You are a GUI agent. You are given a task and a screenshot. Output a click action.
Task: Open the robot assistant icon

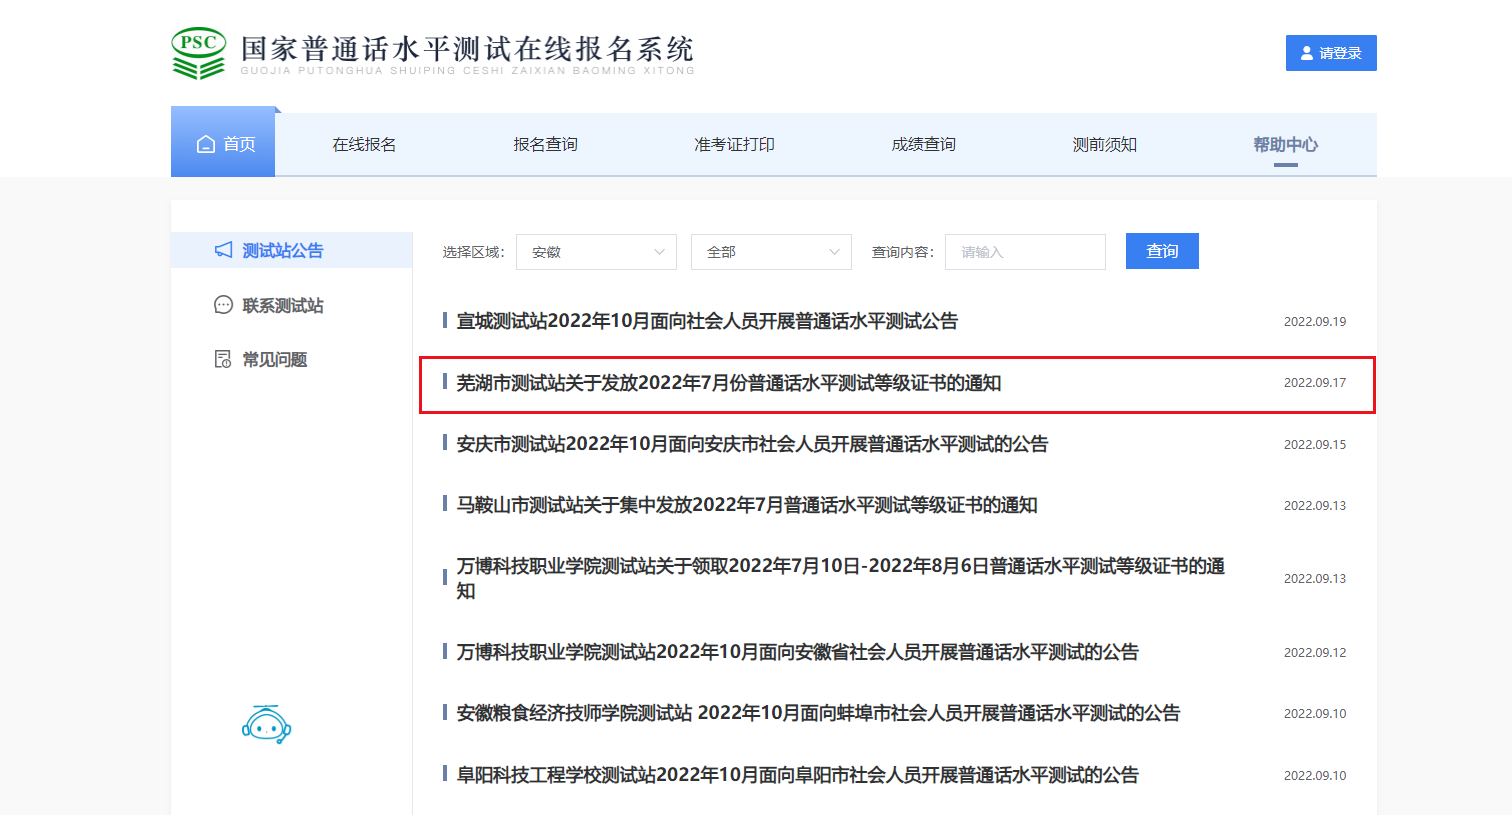pos(266,725)
